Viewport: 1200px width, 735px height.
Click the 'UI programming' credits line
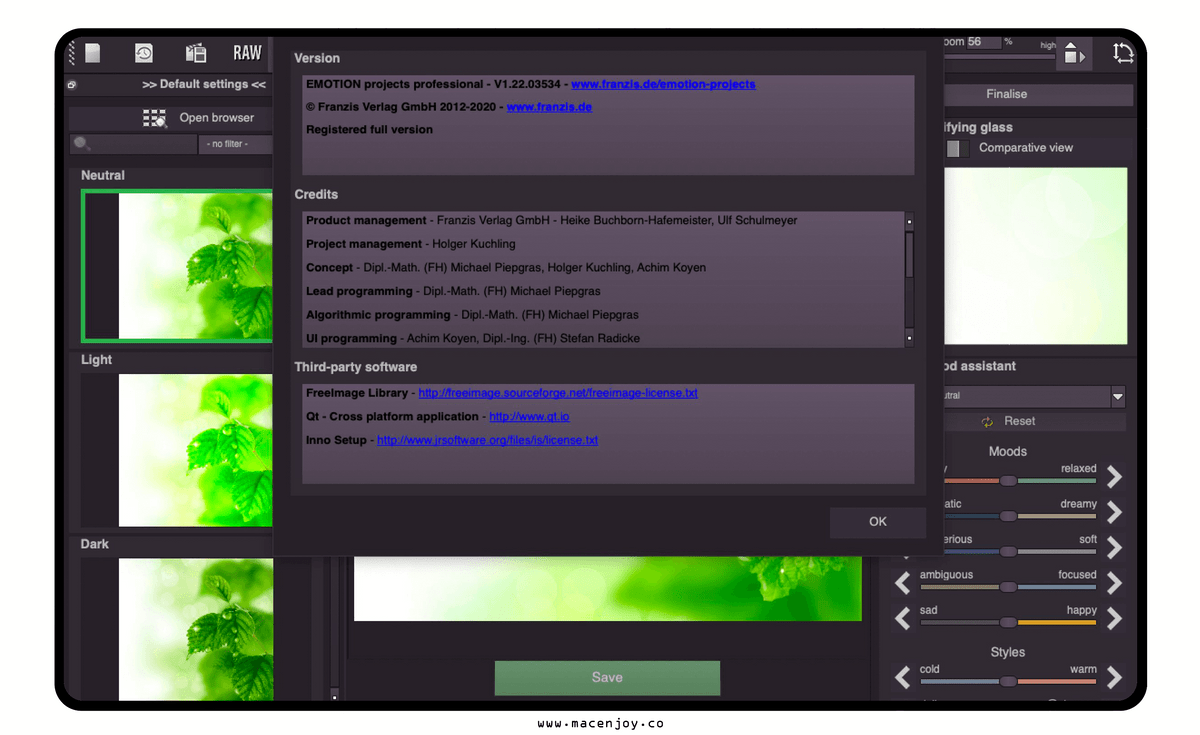click(x=473, y=339)
